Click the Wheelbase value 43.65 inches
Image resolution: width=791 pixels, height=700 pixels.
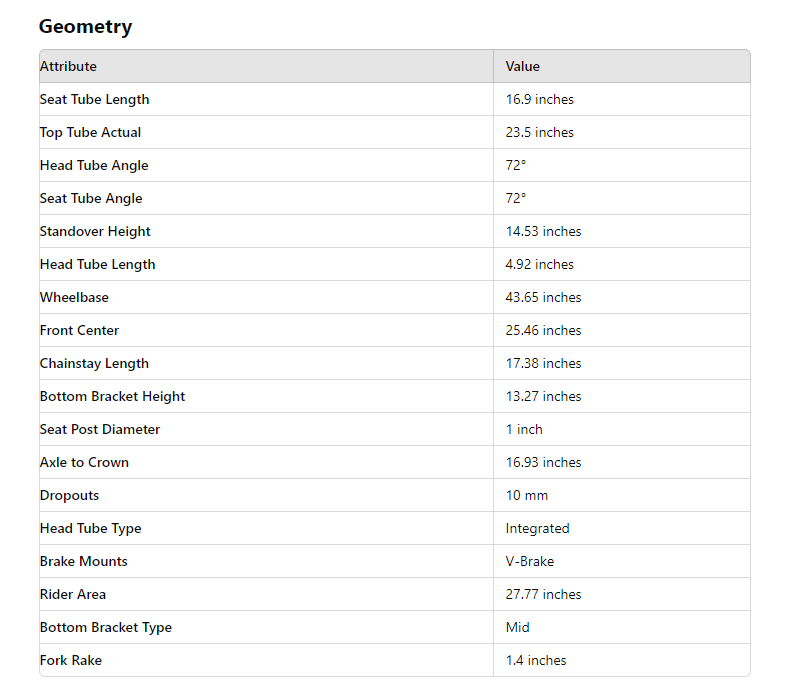[x=543, y=298]
